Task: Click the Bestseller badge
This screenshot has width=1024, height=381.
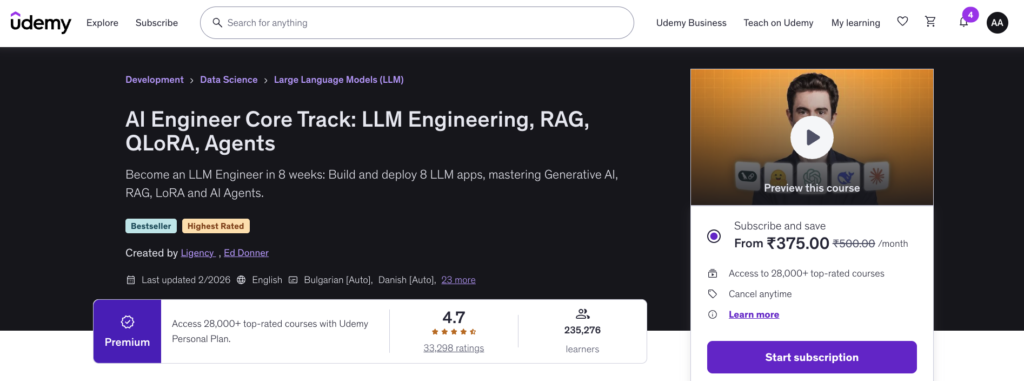Action: coord(151,226)
